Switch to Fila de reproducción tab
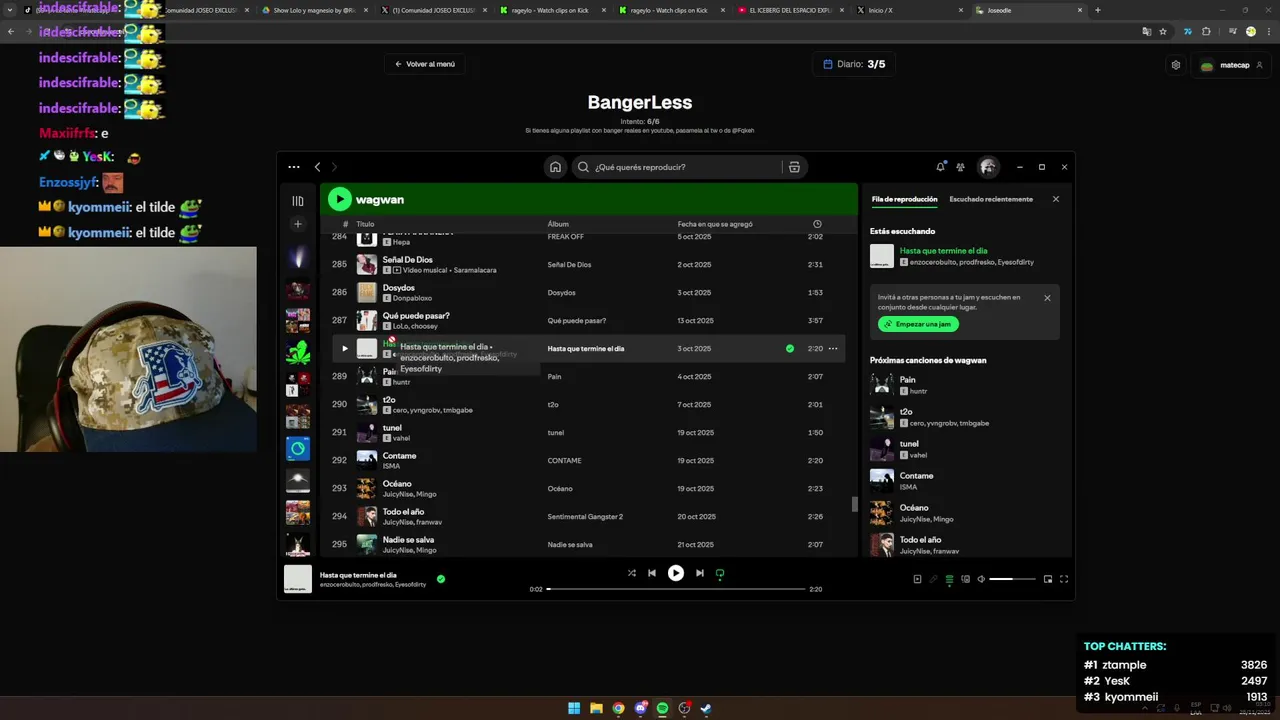1280x720 pixels. pos(904,199)
